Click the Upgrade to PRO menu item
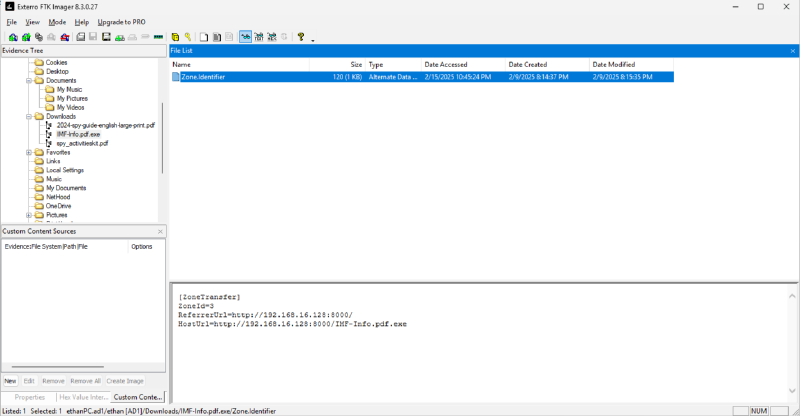 [121, 22]
